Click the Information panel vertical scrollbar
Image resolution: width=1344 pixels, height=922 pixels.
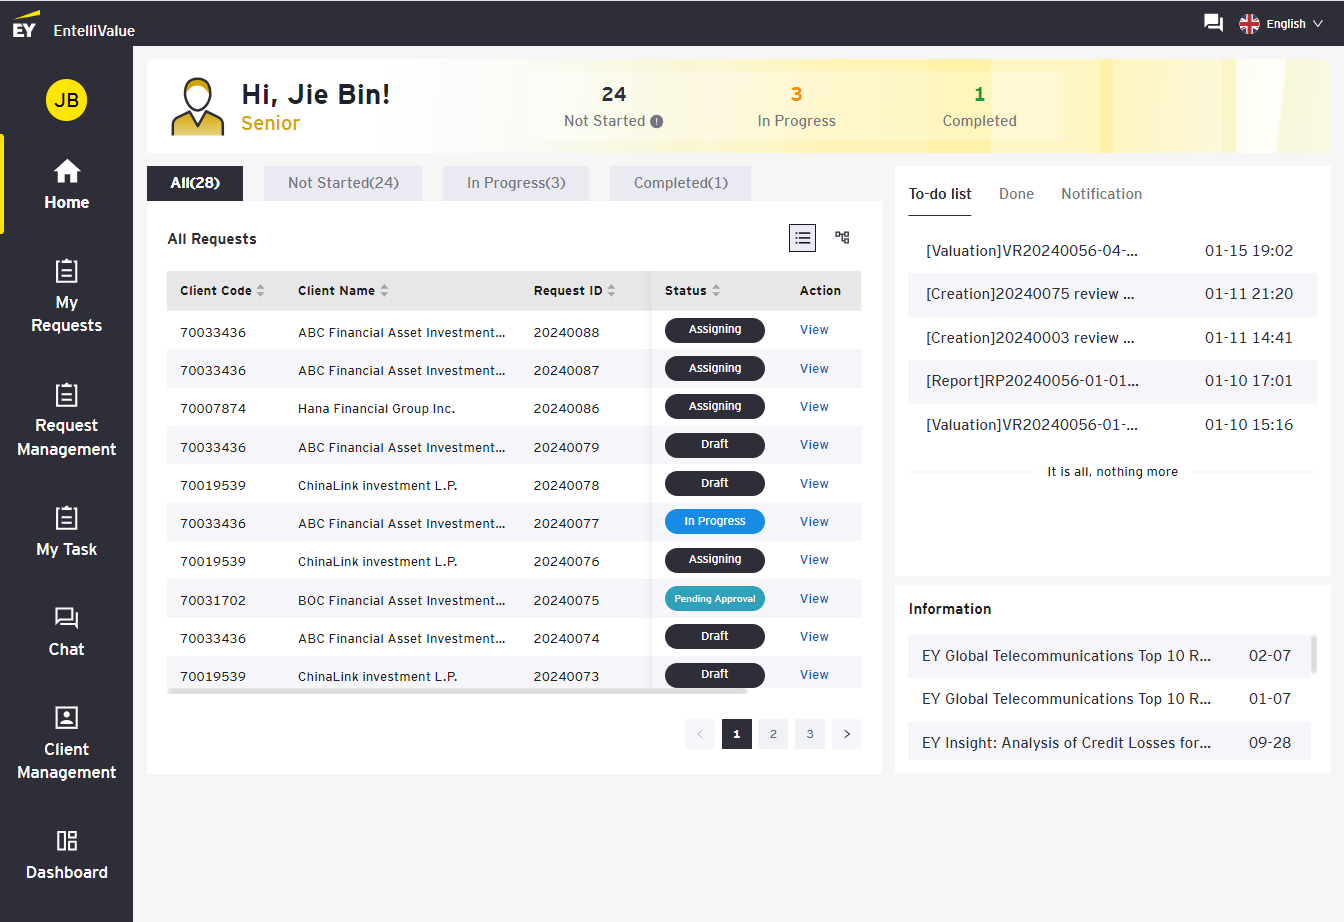click(1314, 654)
